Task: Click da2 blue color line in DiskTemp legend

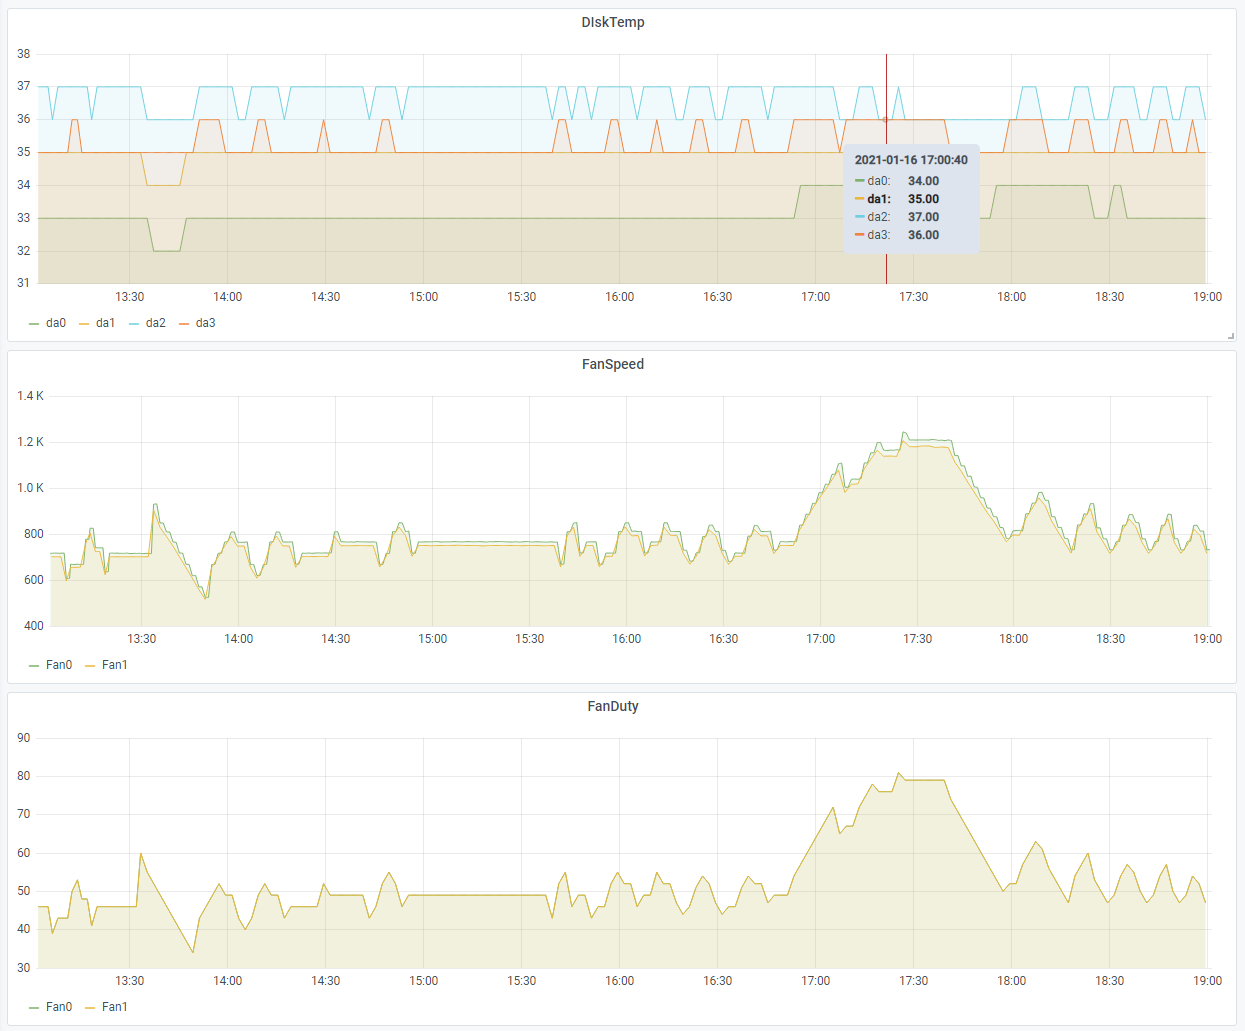Action: [134, 324]
